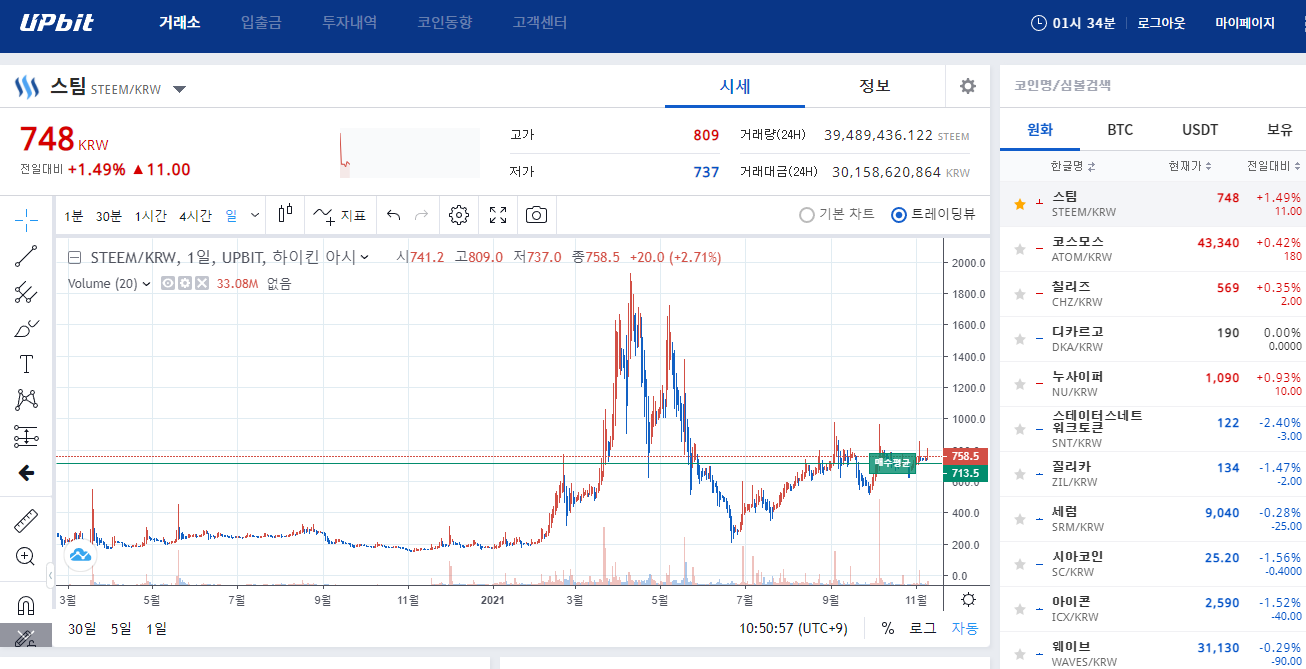The image size is (1306, 669).
Task: Open the settings gear beside 정보 tab
Action: (x=968, y=86)
